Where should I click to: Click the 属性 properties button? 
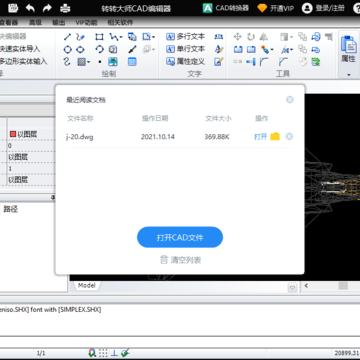tap(348, 49)
